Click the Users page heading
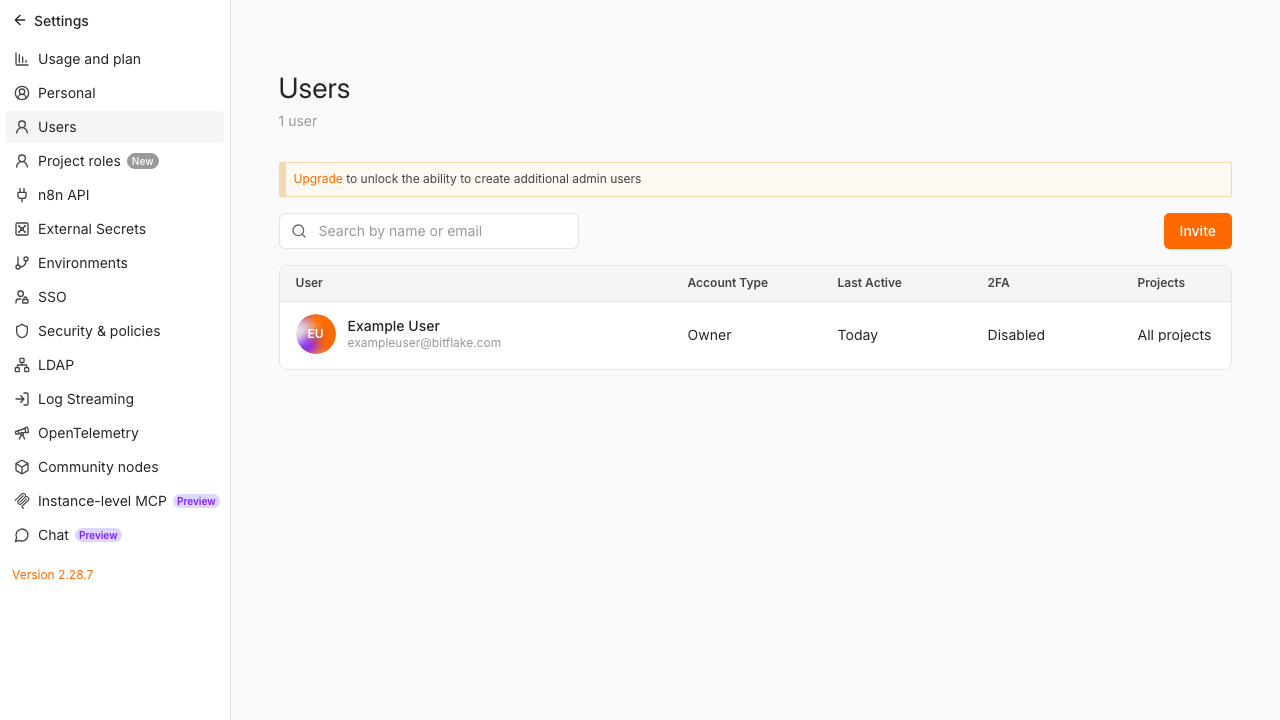The width and height of the screenshot is (1280, 720). (x=314, y=88)
